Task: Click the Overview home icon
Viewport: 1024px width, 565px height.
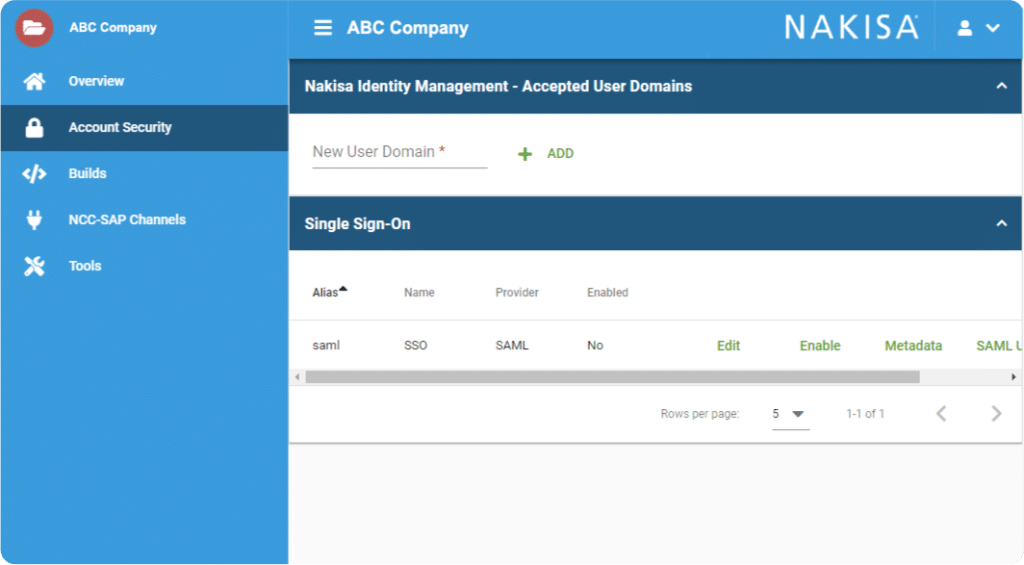Action: [x=34, y=81]
